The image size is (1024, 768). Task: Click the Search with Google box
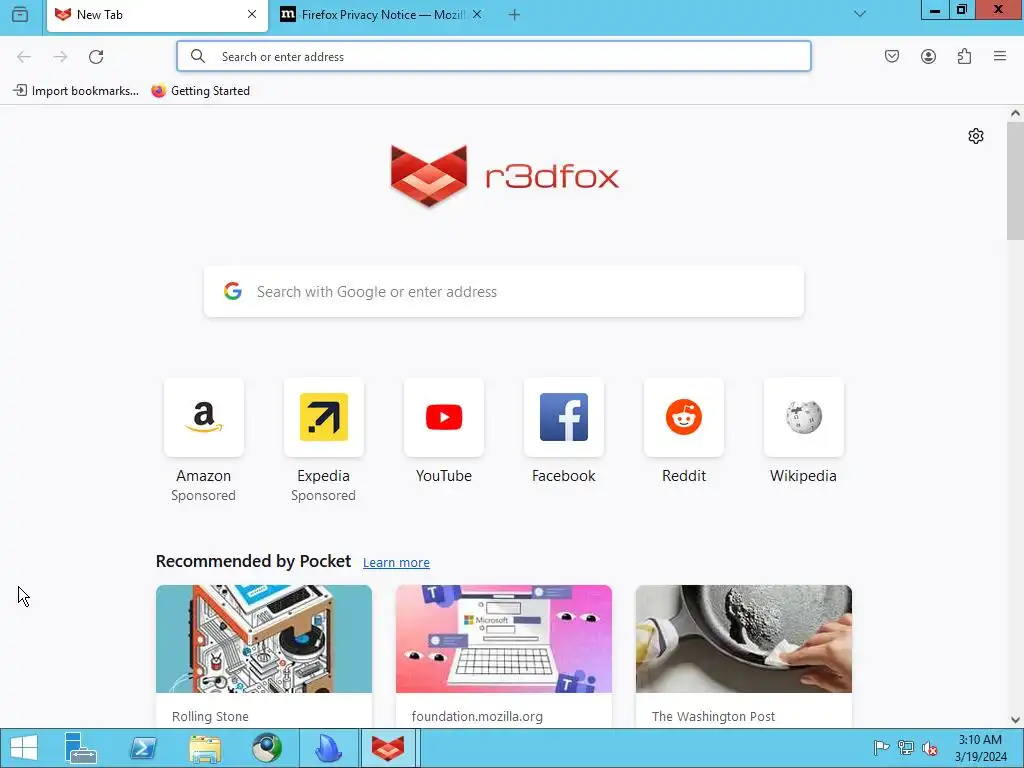coord(504,291)
